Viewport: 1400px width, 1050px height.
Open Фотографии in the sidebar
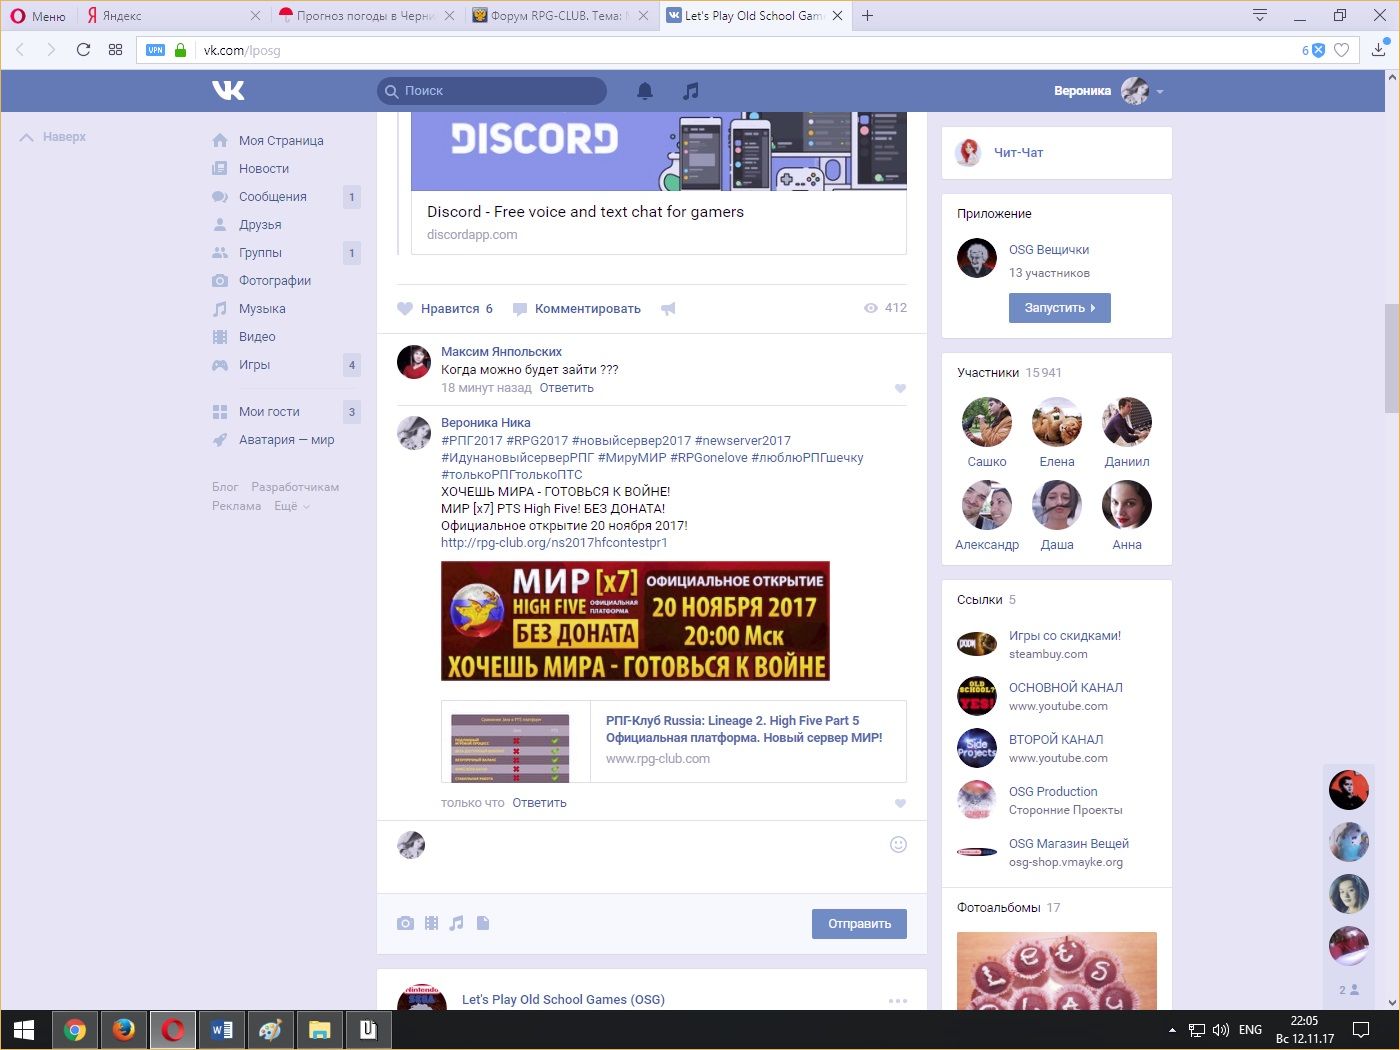tap(275, 281)
